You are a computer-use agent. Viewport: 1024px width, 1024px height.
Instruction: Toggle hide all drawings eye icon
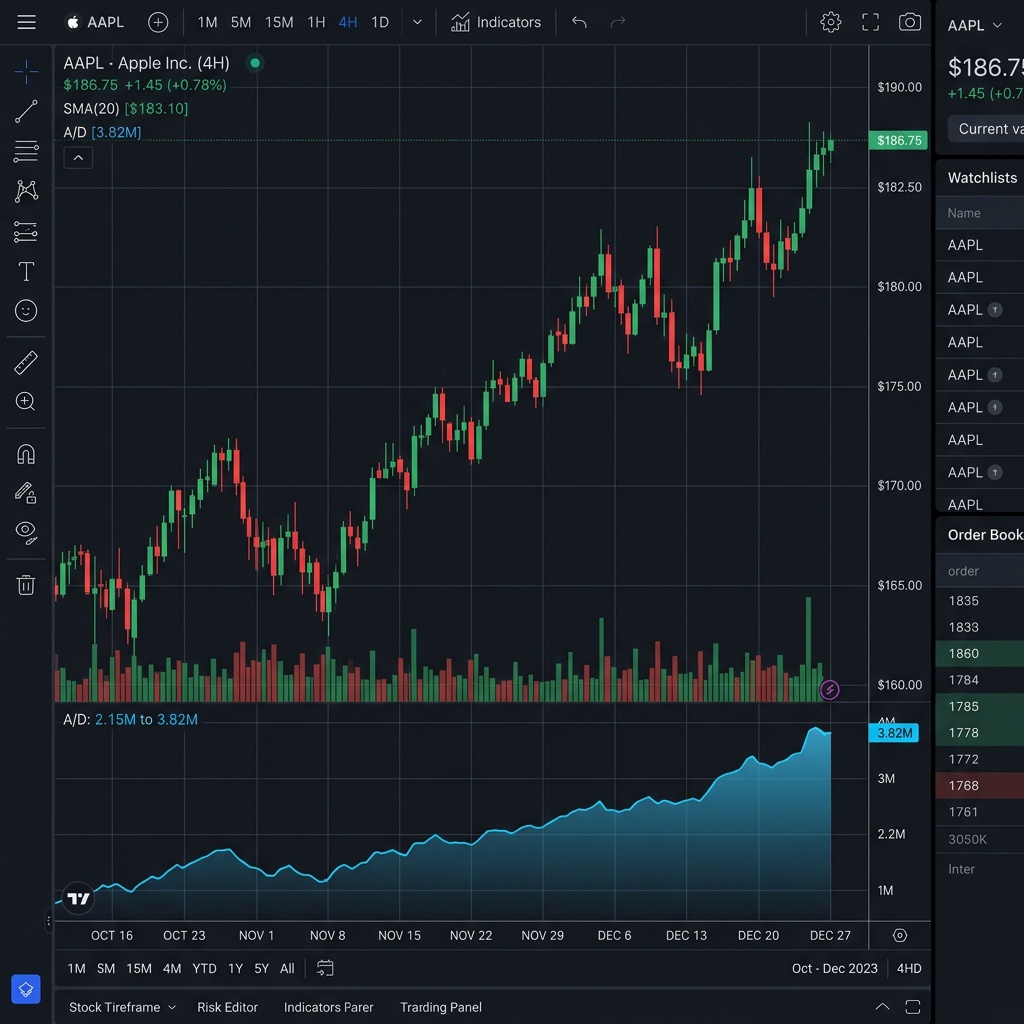[26, 532]
